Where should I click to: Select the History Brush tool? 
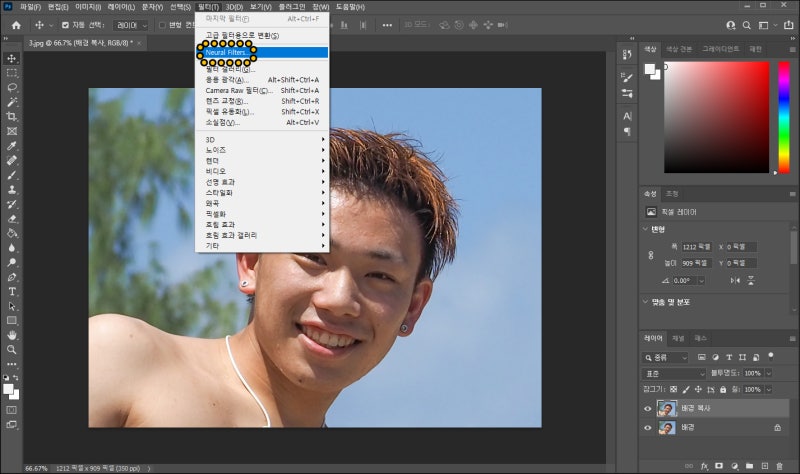pos(12,204)
